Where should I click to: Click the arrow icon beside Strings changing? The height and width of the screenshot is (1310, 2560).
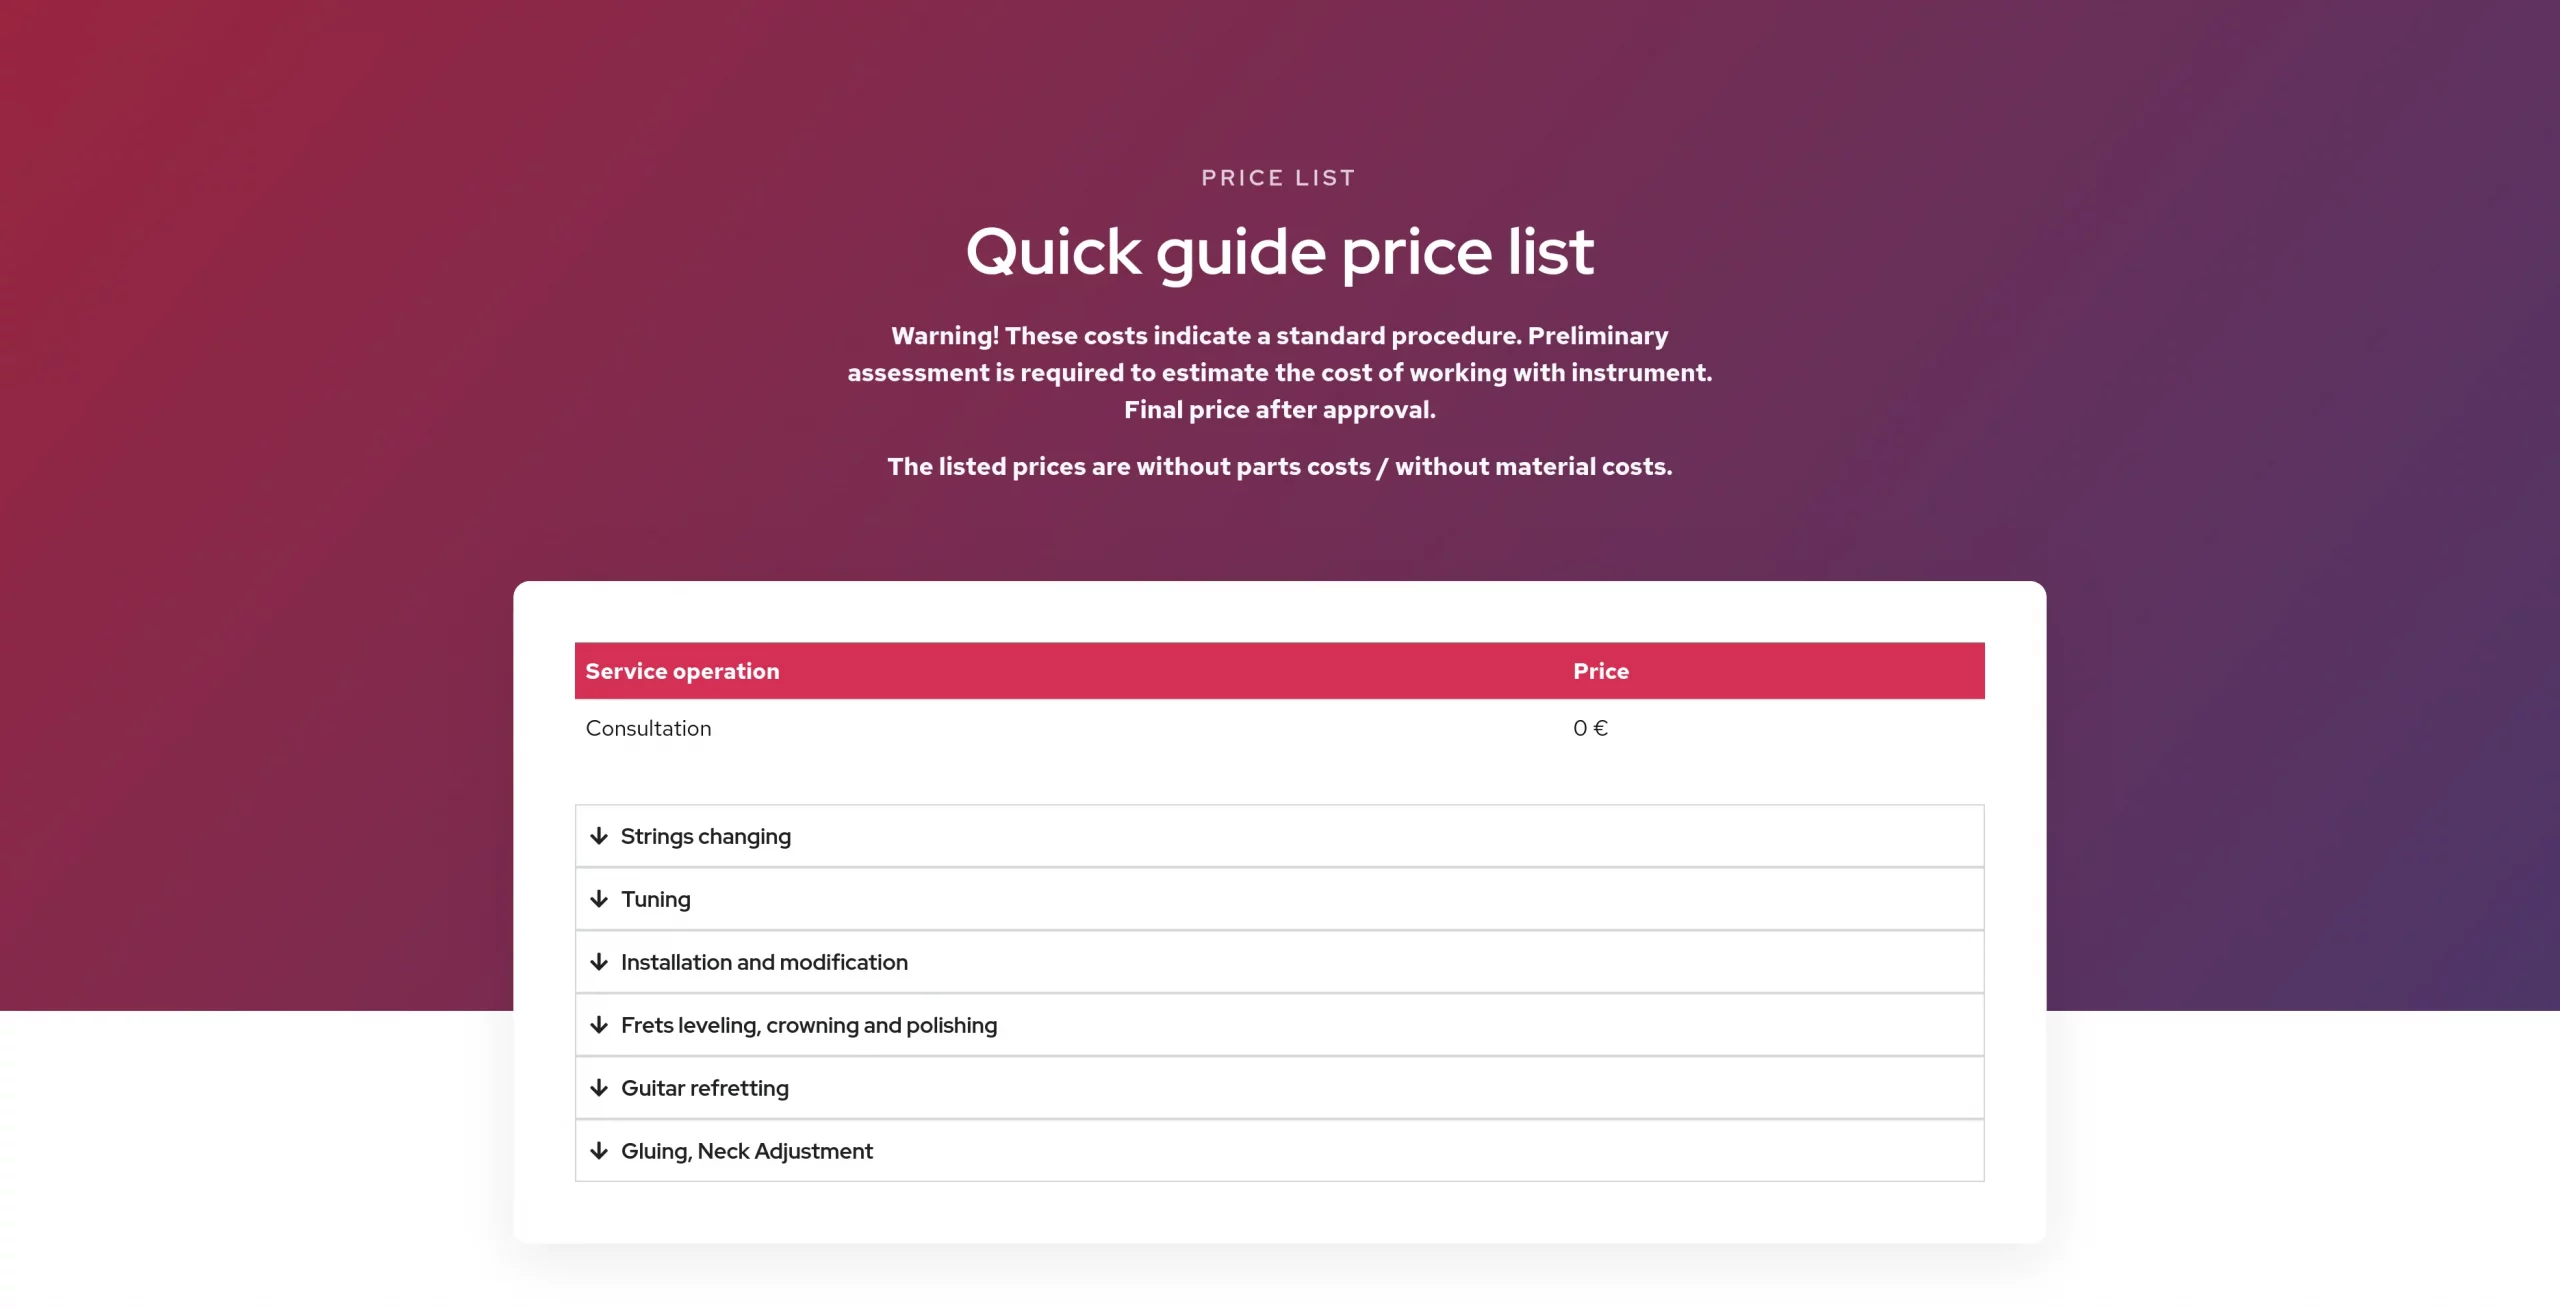click(x=599, y=836)
